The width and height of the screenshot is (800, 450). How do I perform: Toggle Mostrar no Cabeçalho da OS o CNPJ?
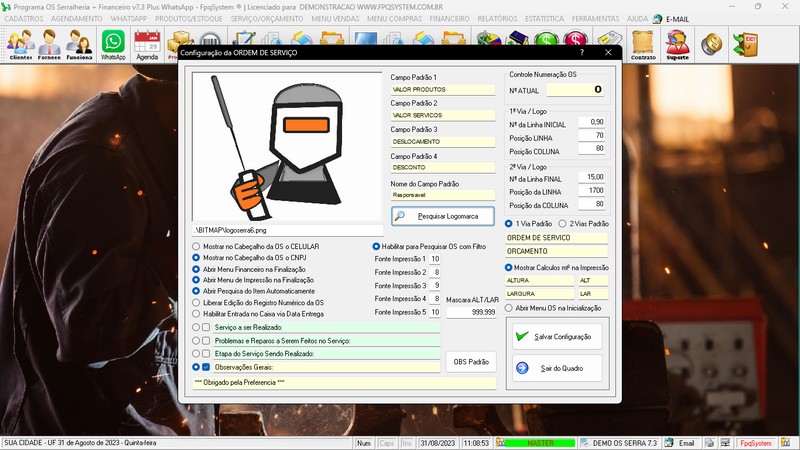tap(196, 258)
